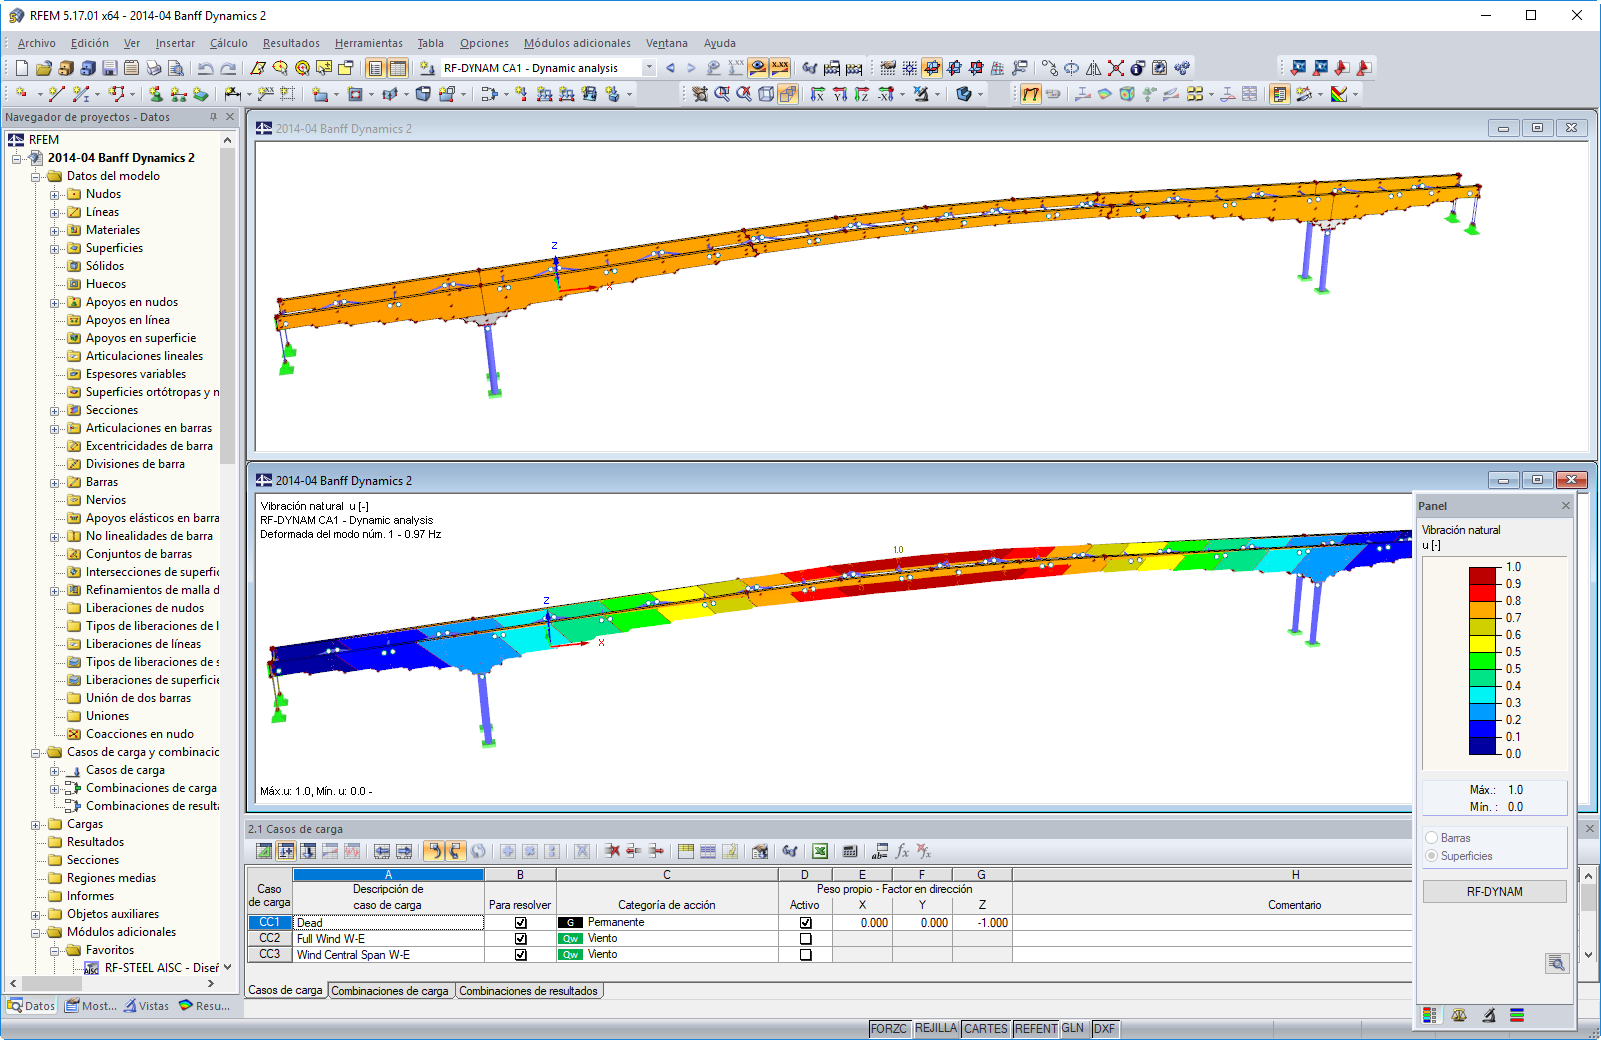Uncheck the Activo checkbox for CC1 Dead
Screen dimensions: 1601x1040
(x=805, y=922)
